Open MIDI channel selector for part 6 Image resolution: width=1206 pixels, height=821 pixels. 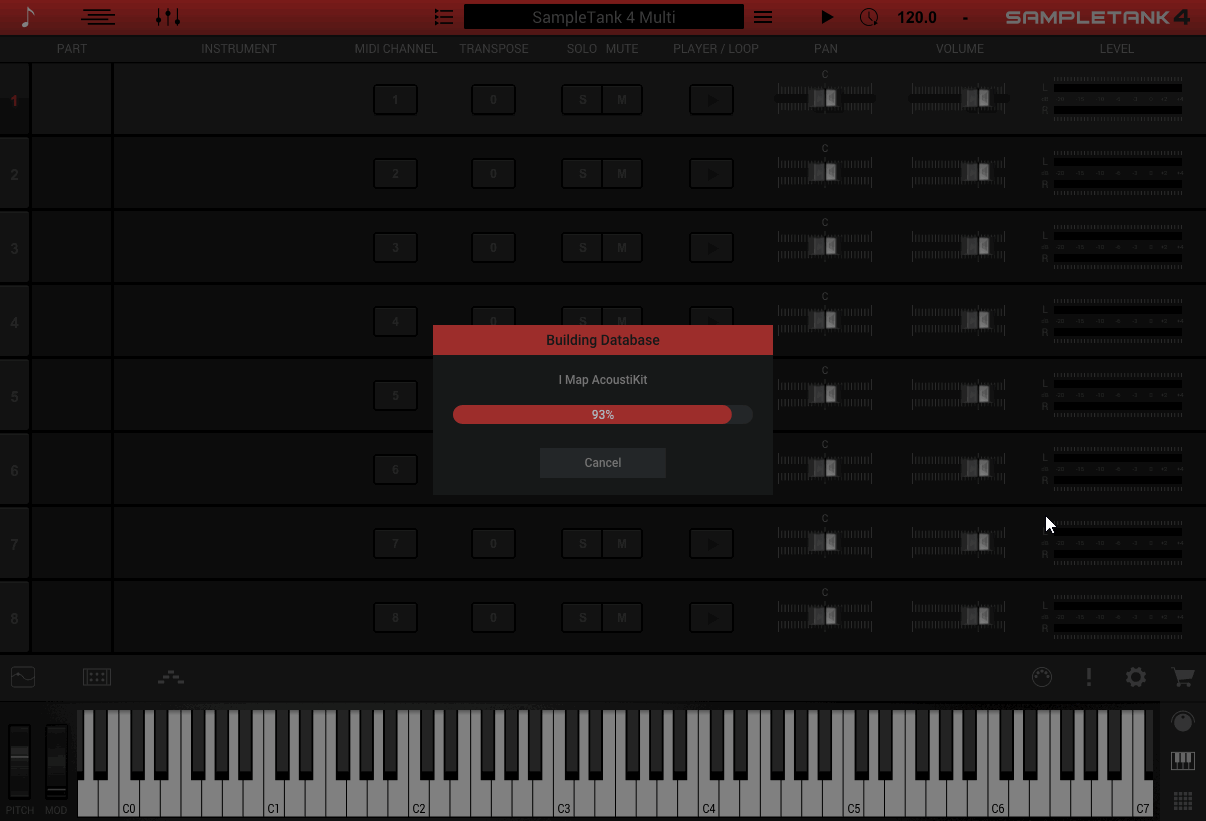395,470
